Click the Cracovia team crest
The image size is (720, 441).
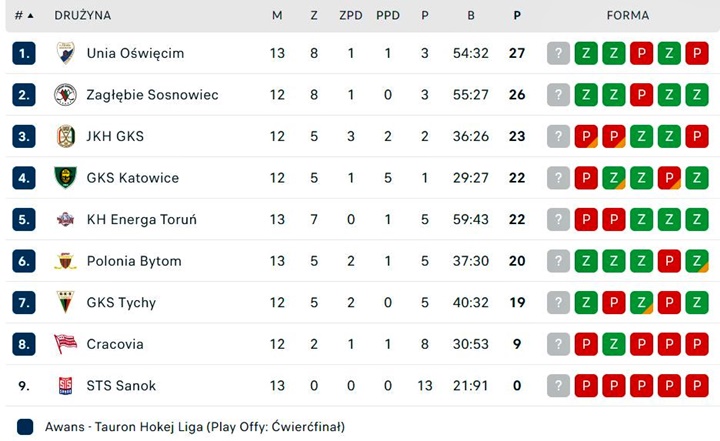click(x=65, y=344)
